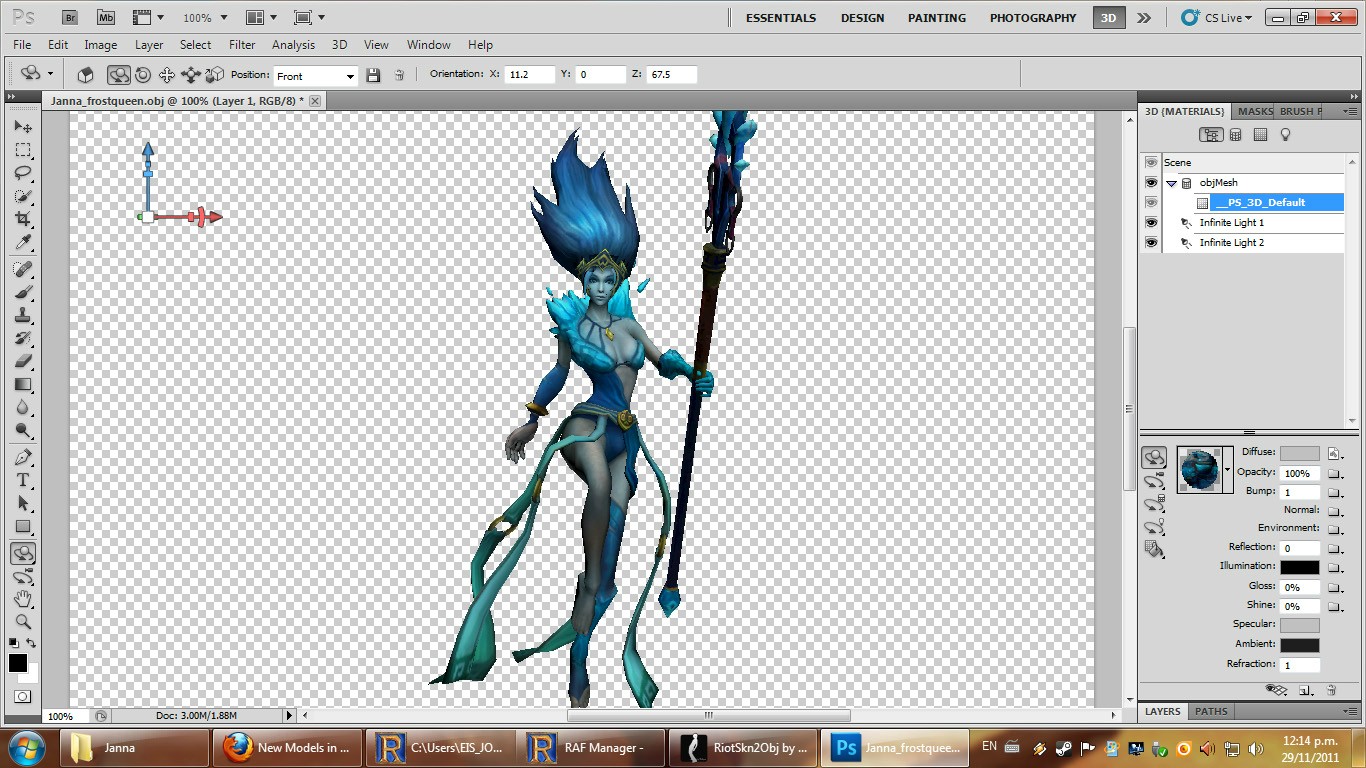
Task: Filter 3D panel by lights
Action: point(1286,135)
